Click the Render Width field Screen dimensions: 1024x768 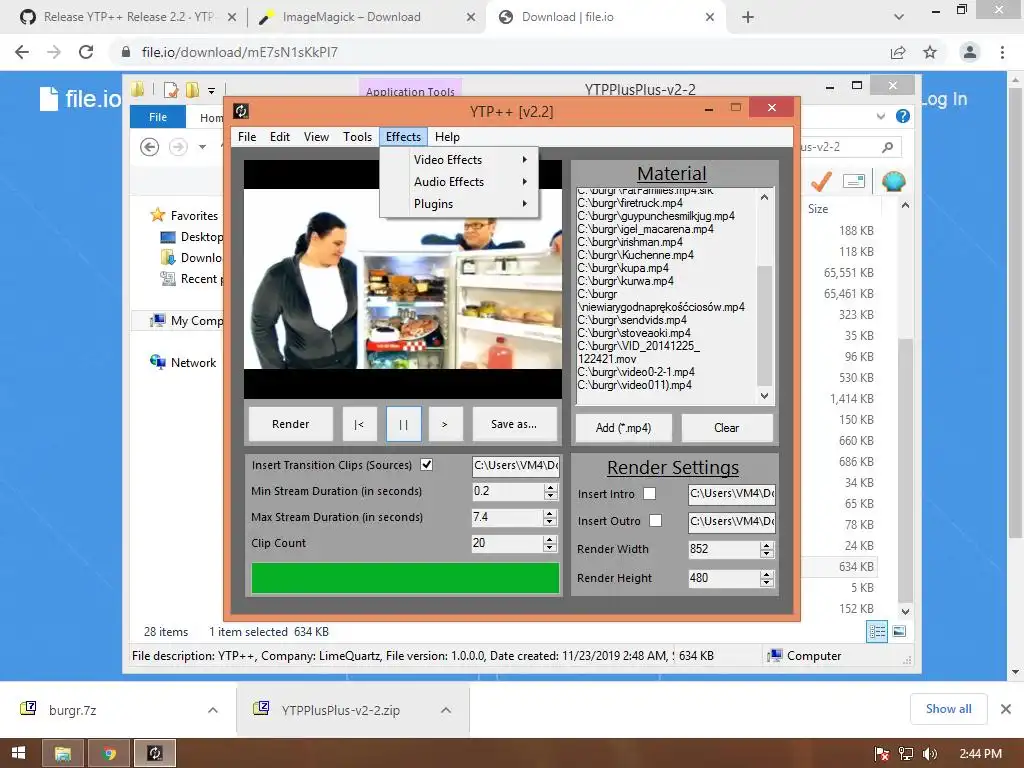pos(724,549)
